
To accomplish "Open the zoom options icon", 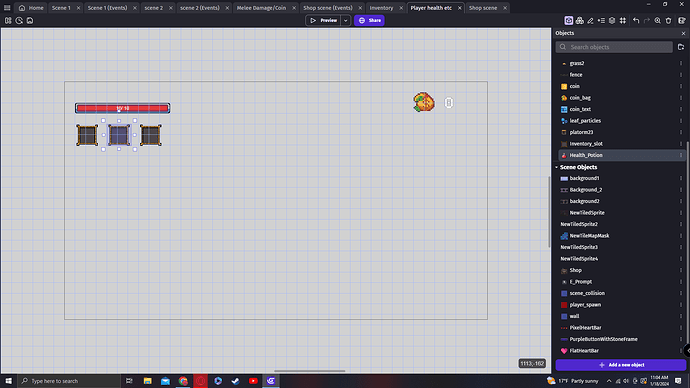I will (x=657, y=20).
